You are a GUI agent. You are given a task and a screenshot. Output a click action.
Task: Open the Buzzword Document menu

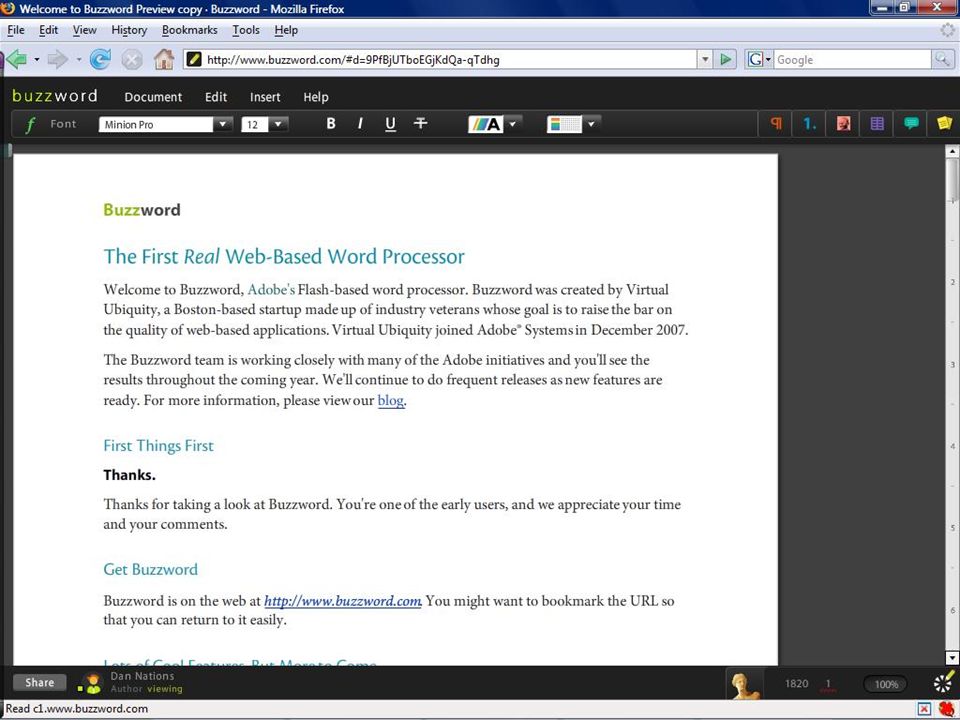click(x=153, y=97)
